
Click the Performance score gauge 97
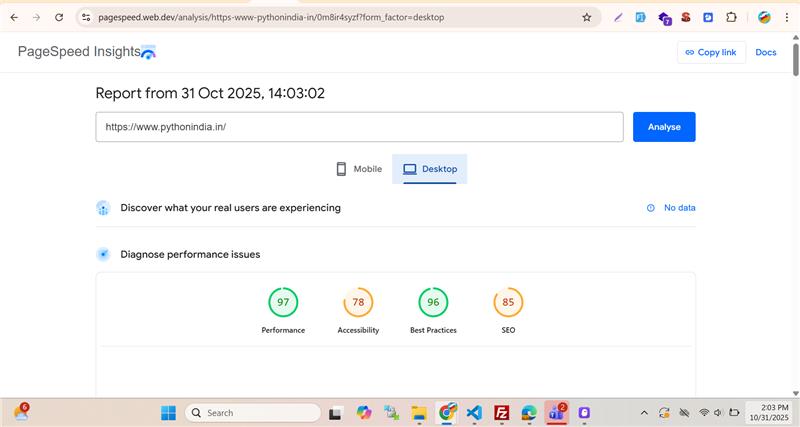coord(283,302)
